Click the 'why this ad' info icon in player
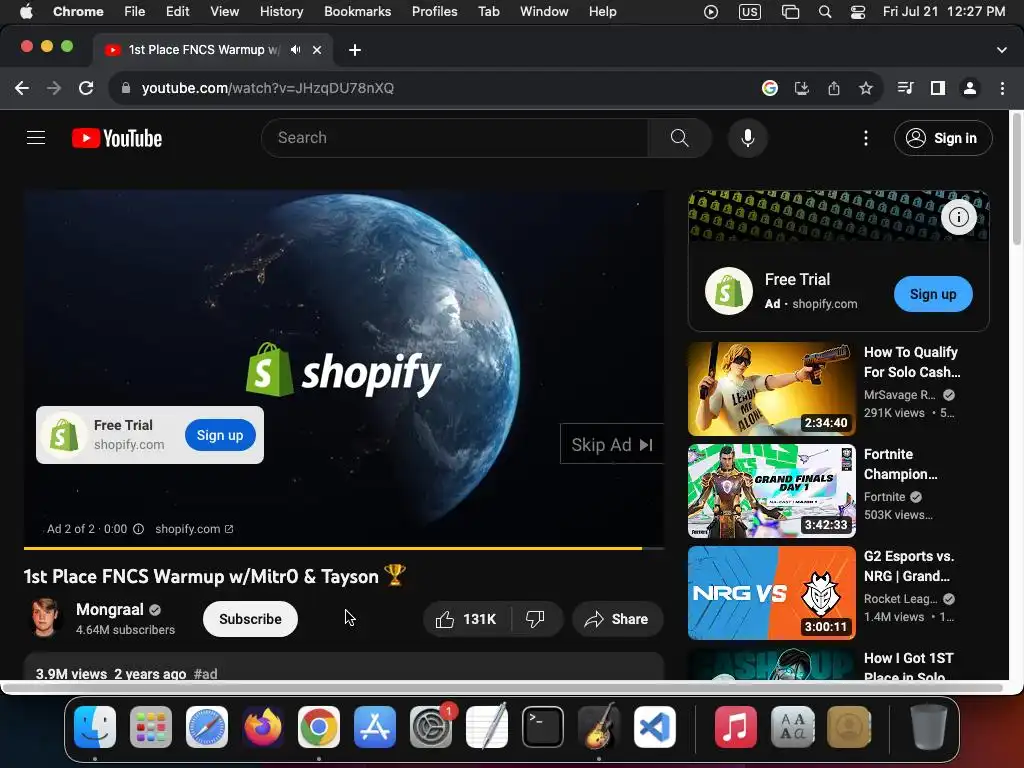This screenshot has width=1024, height=768. [138, 529]
